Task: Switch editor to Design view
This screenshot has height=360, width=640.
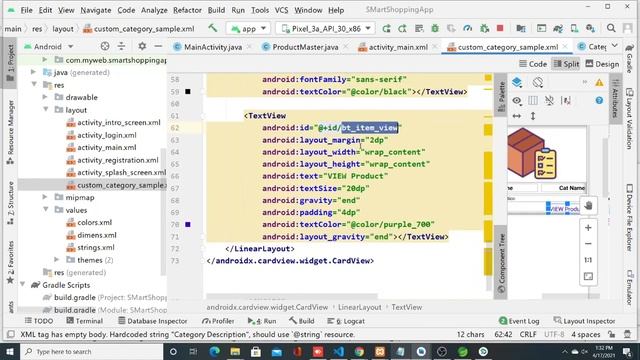Action: (602, 64)
